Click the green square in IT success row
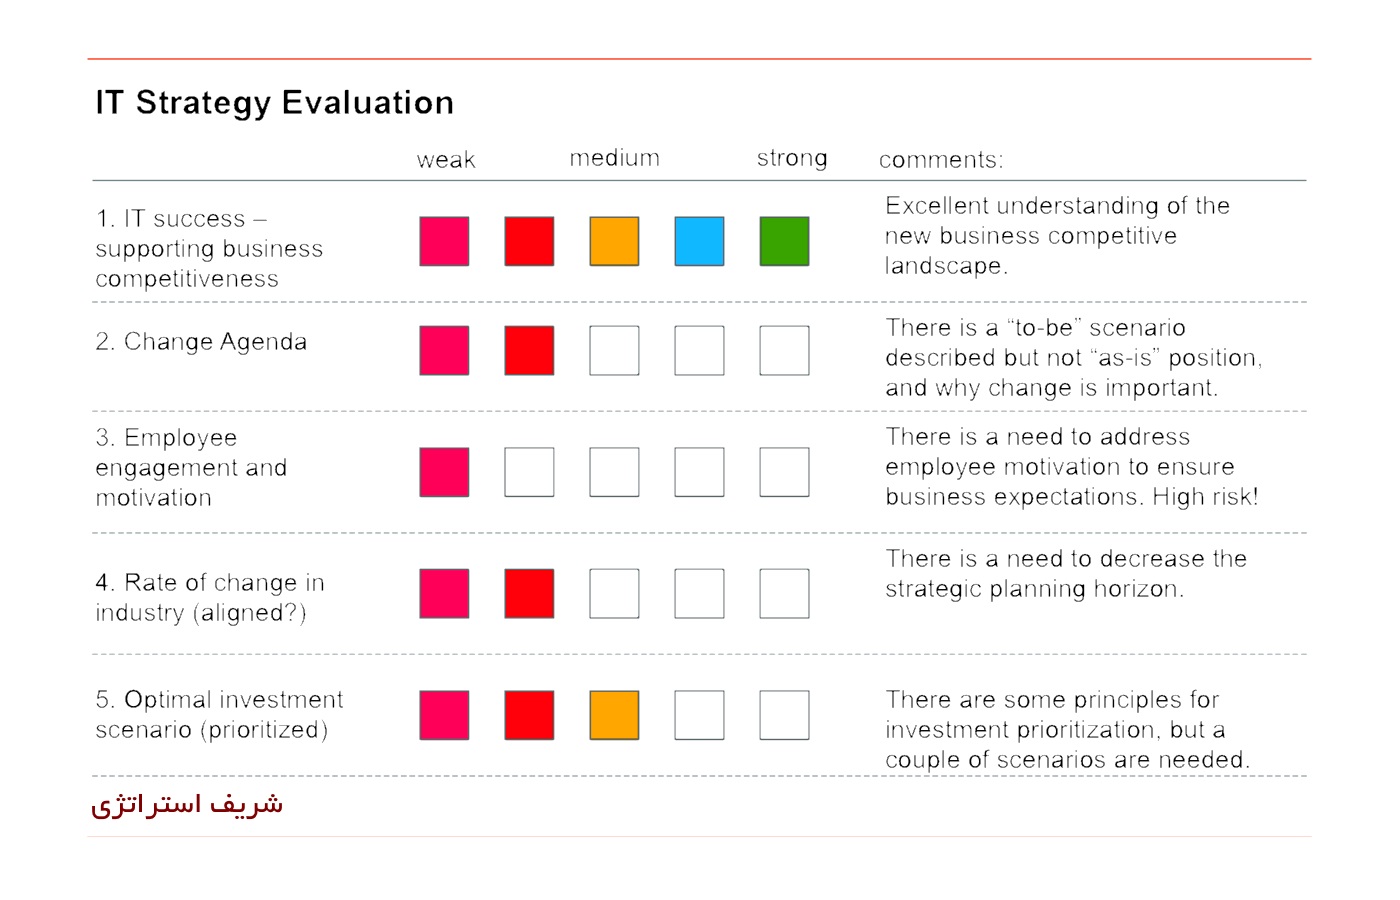1400x900 pixels. pyautogui.click(x=784, y=241)
